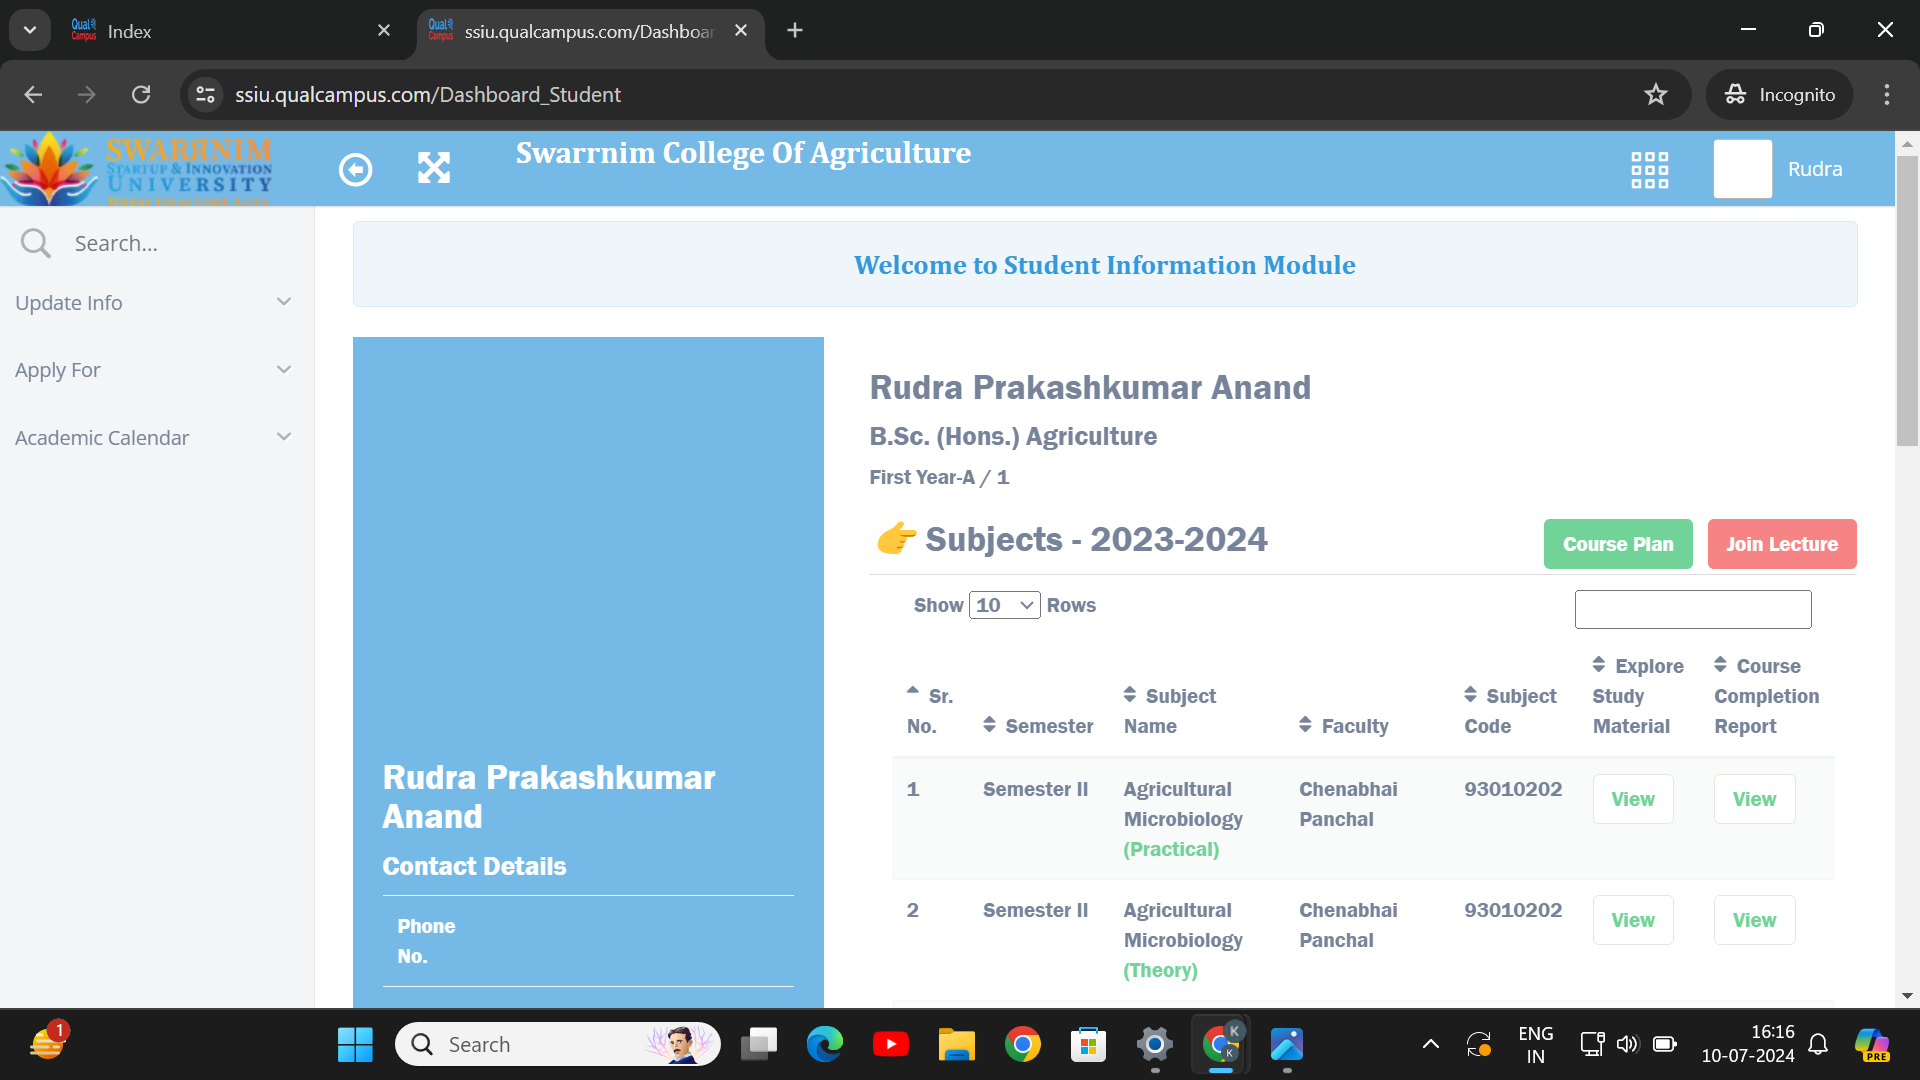The image size is (1920, 1080).
Task: Click the volume speaker tray icon
Action: coord(1628,1045)
